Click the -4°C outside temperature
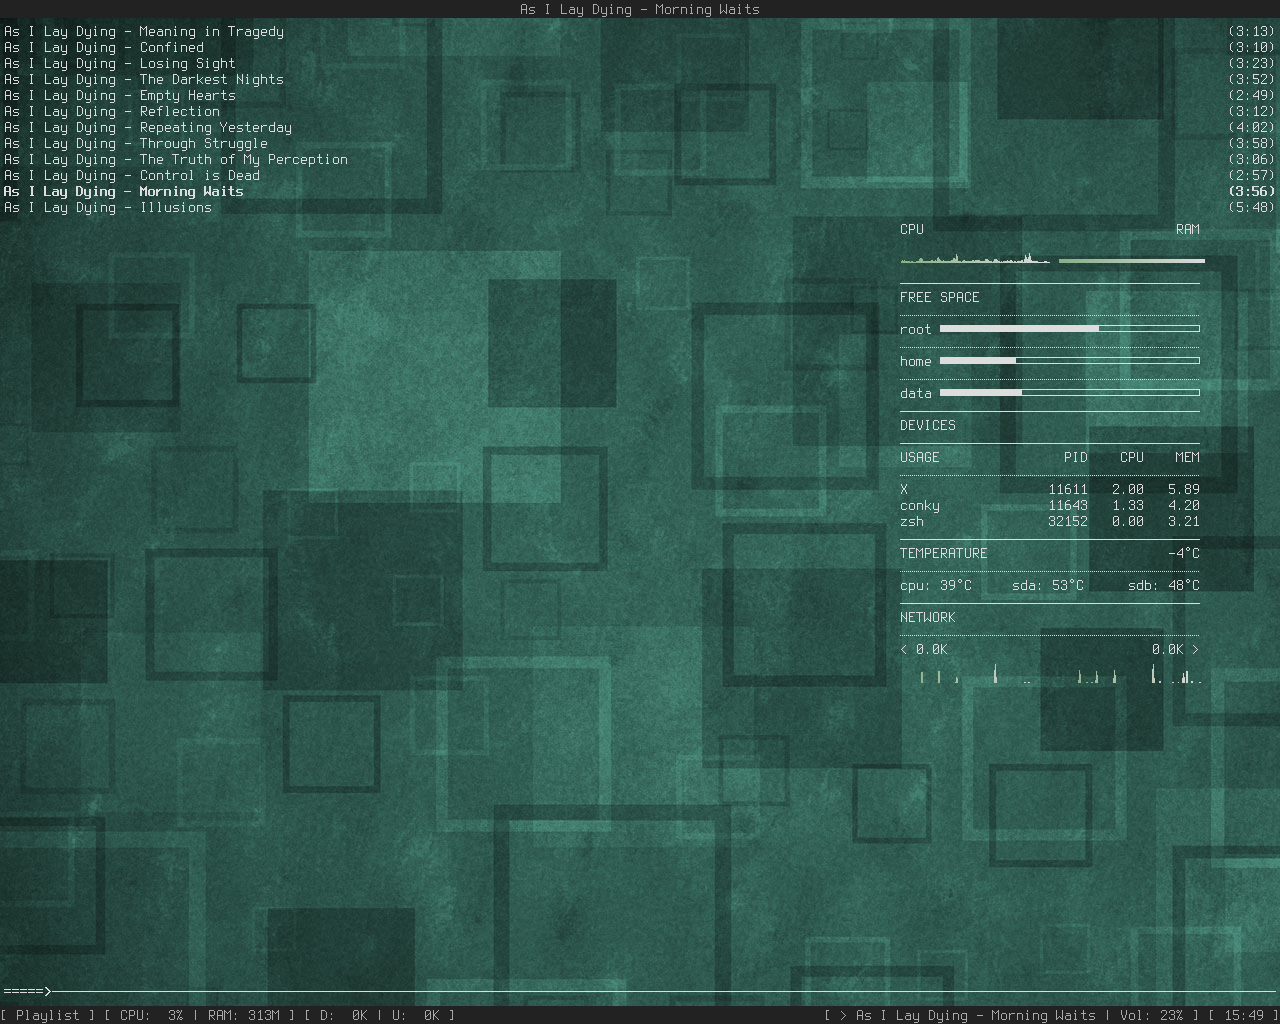The width and height of the screenshot is (1280, 1024). click(1184, 554)
